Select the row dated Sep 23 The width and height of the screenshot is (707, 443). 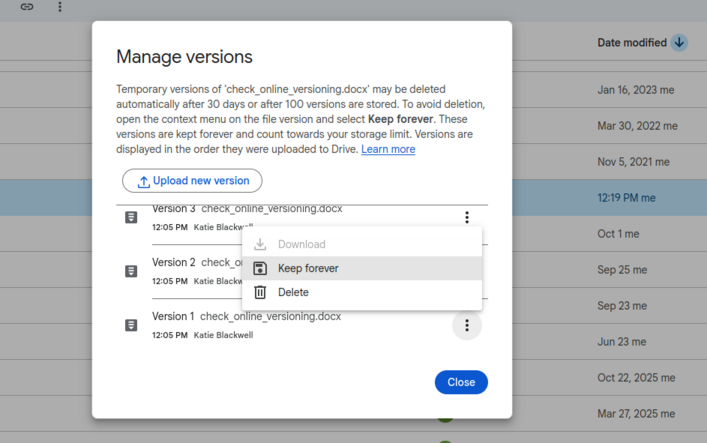coord(622,306)
